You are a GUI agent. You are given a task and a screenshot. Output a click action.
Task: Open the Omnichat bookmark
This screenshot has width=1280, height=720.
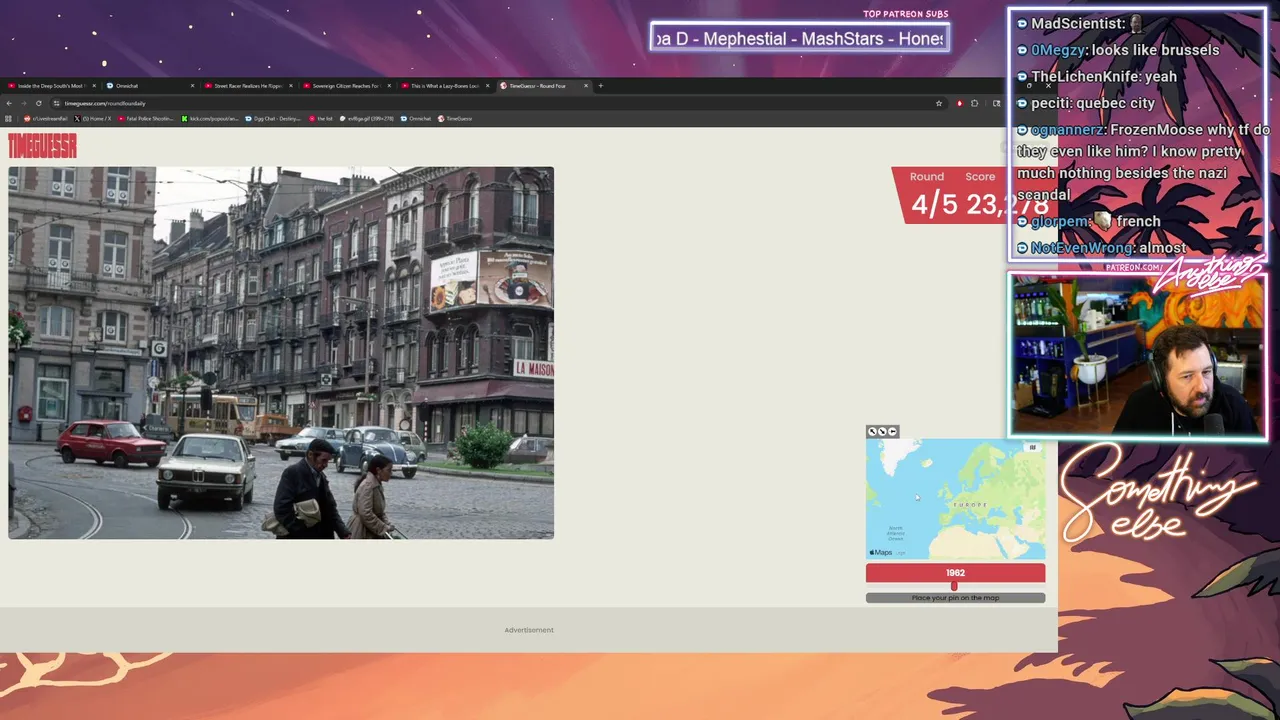tap(415, 119)
